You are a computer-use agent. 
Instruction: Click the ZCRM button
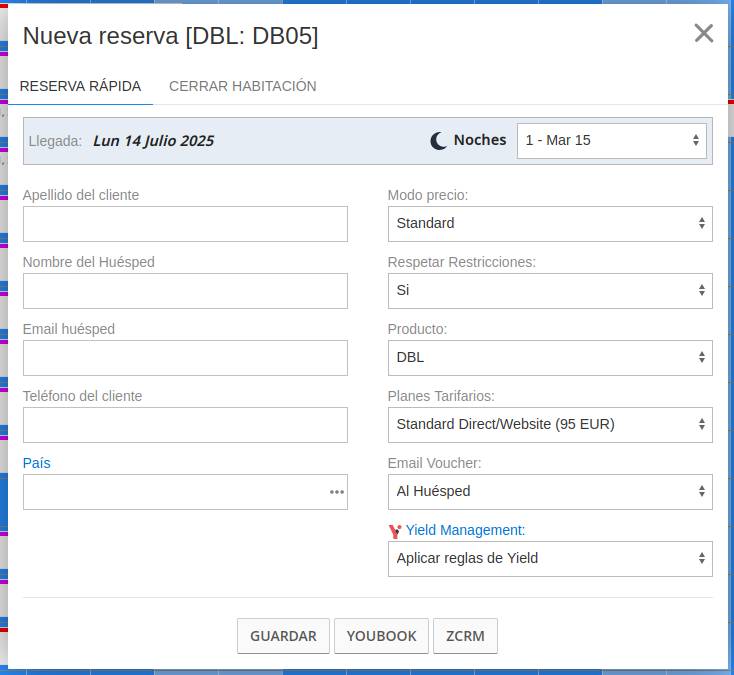tap(465, 636)
